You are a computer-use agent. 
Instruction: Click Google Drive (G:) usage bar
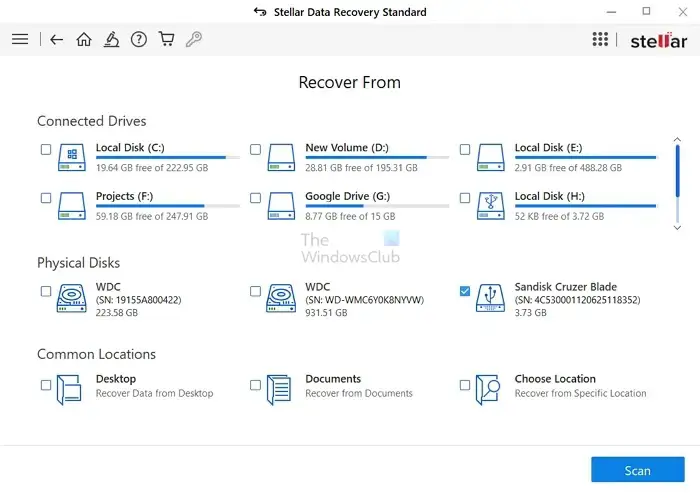click(377, 206)
